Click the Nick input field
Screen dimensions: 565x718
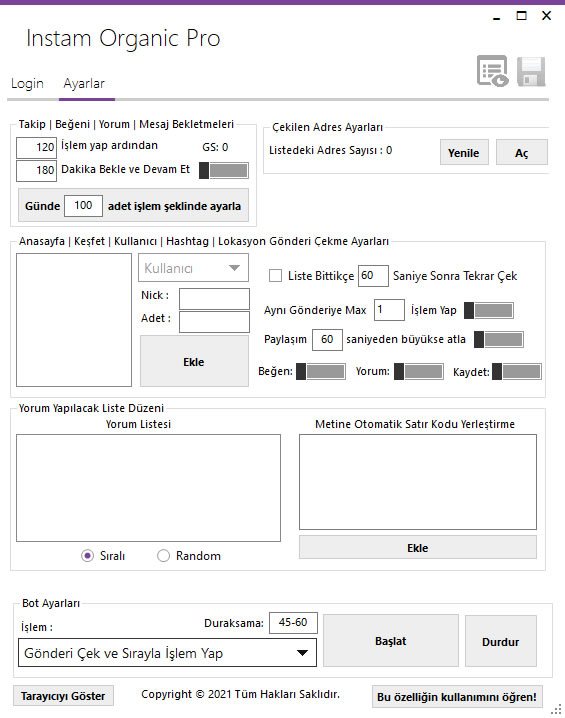coord(214,299)
